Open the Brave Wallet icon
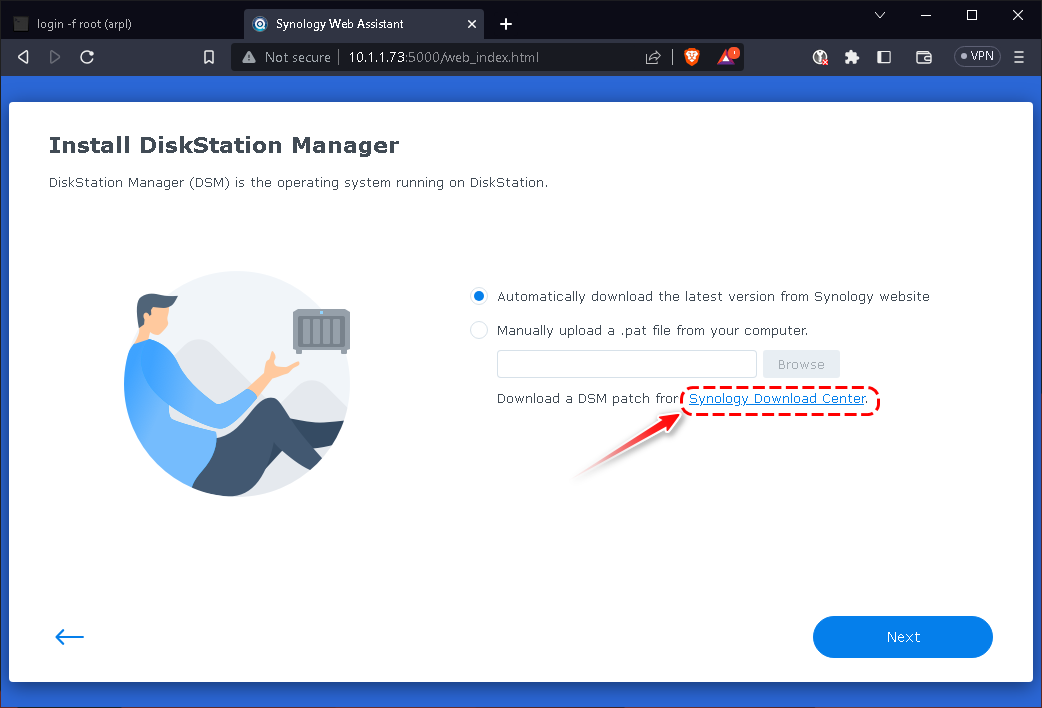Viewport: 1042px width, 708px height. [x=924, y=57]
